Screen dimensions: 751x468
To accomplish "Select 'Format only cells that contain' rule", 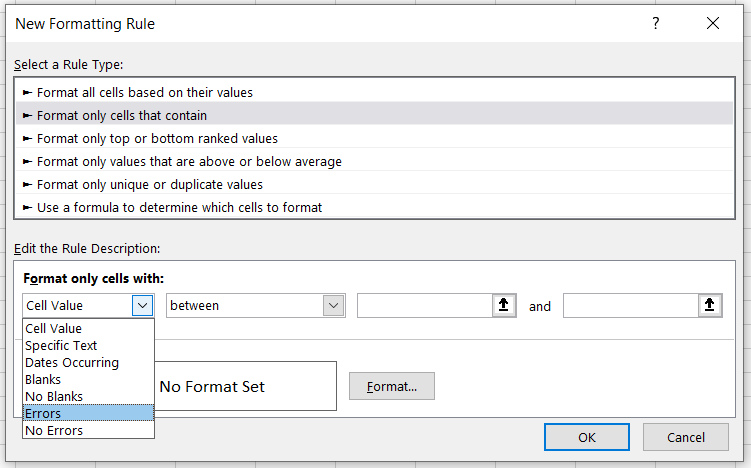I will pyautogui.click(x=122, y=115).
